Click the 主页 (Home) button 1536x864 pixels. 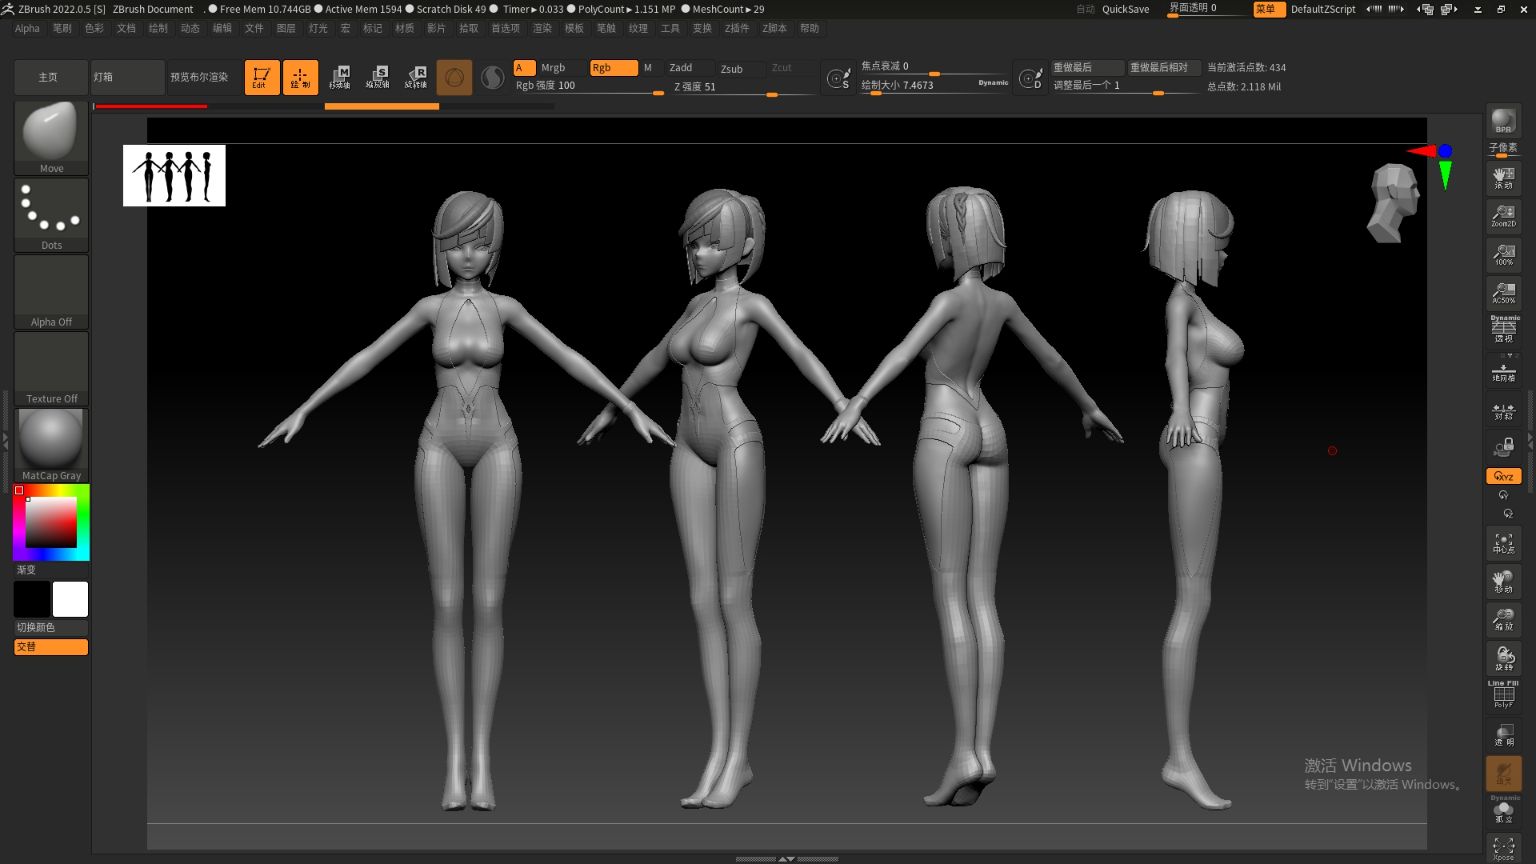[x=50, y=77]
